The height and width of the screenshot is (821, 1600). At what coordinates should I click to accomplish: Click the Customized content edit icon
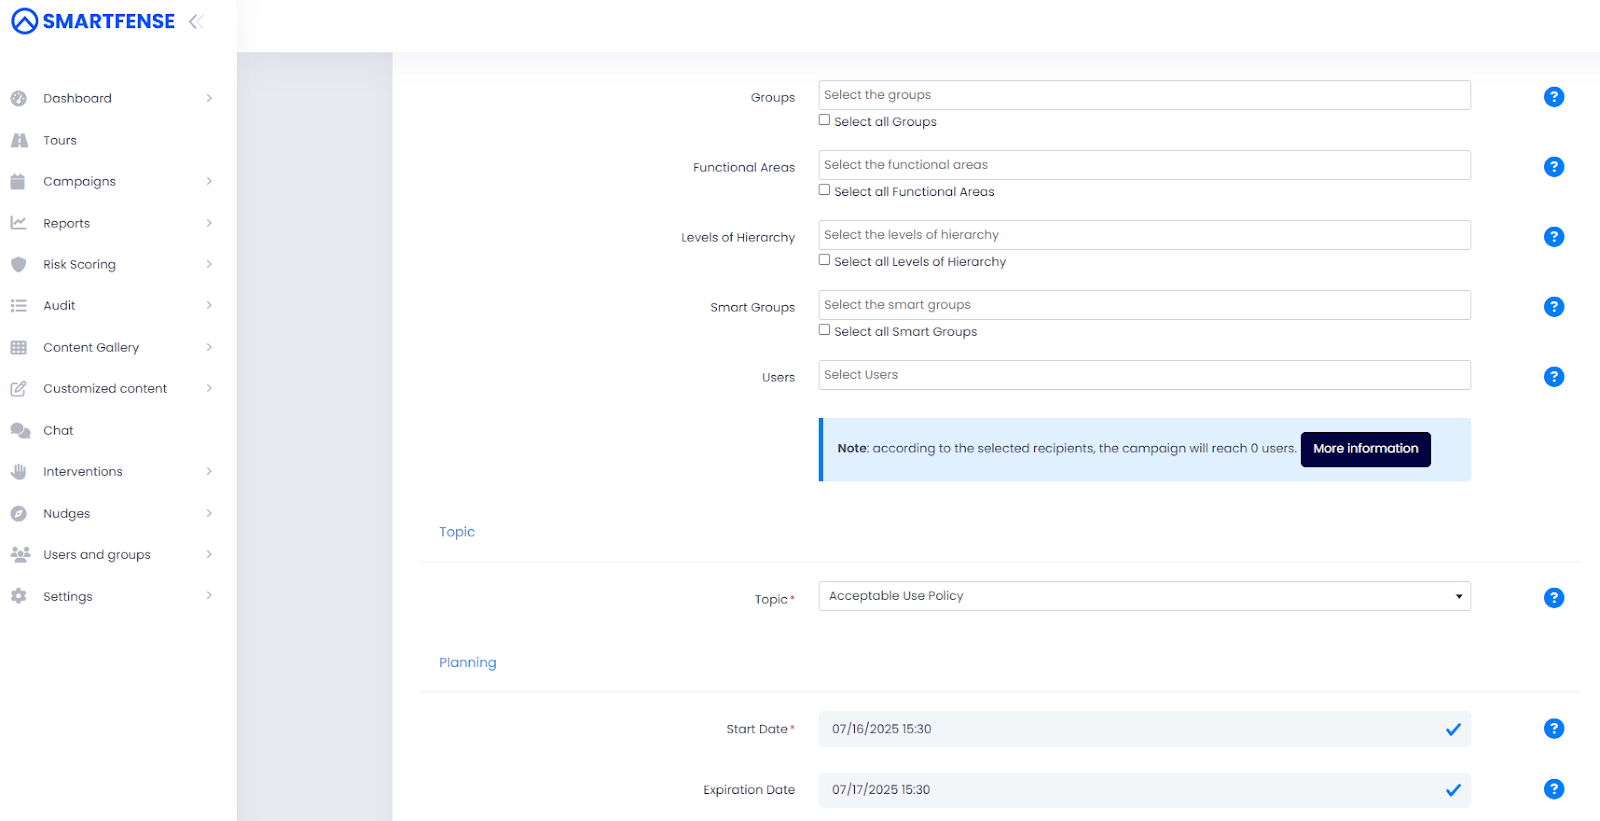click(x=18, y=388)
